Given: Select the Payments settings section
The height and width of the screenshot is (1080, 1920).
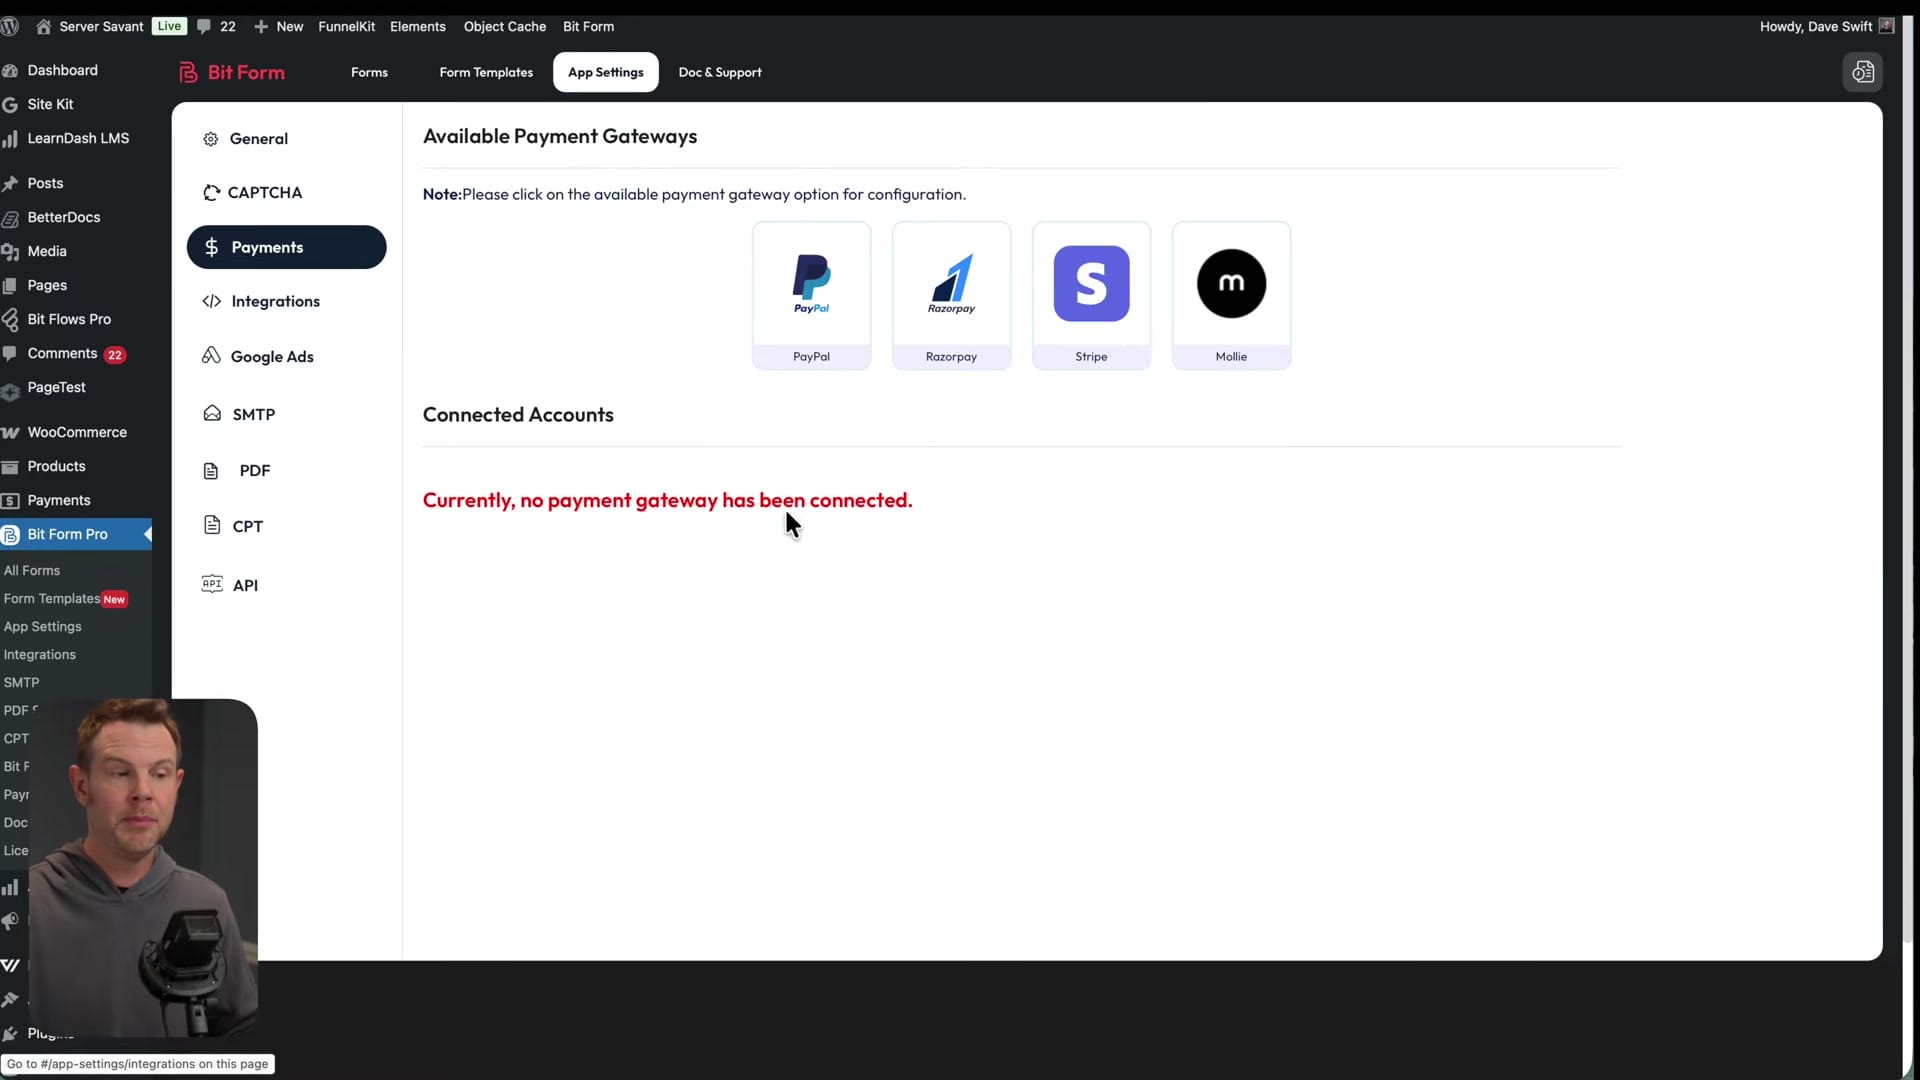Looking at the screenshot, I should 286,247.
